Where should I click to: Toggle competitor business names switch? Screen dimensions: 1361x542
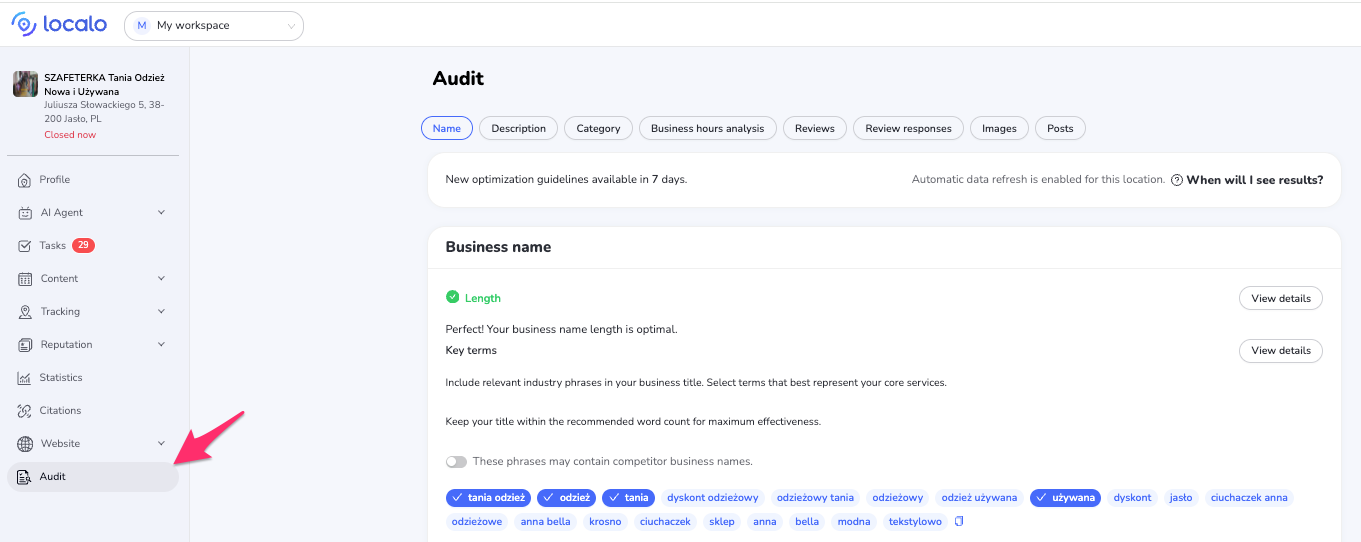tap(456, 462)
